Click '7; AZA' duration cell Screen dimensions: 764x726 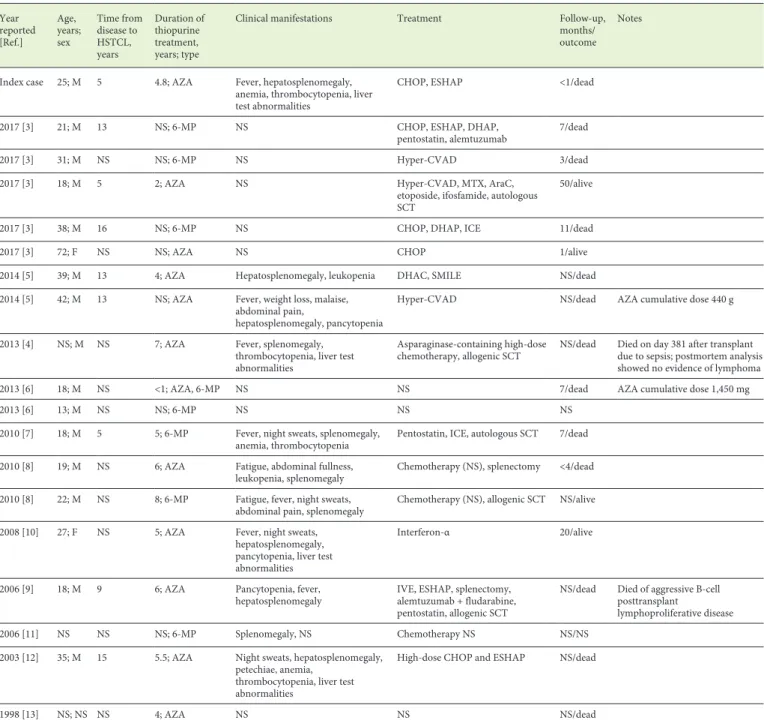(x=170, y=344)
